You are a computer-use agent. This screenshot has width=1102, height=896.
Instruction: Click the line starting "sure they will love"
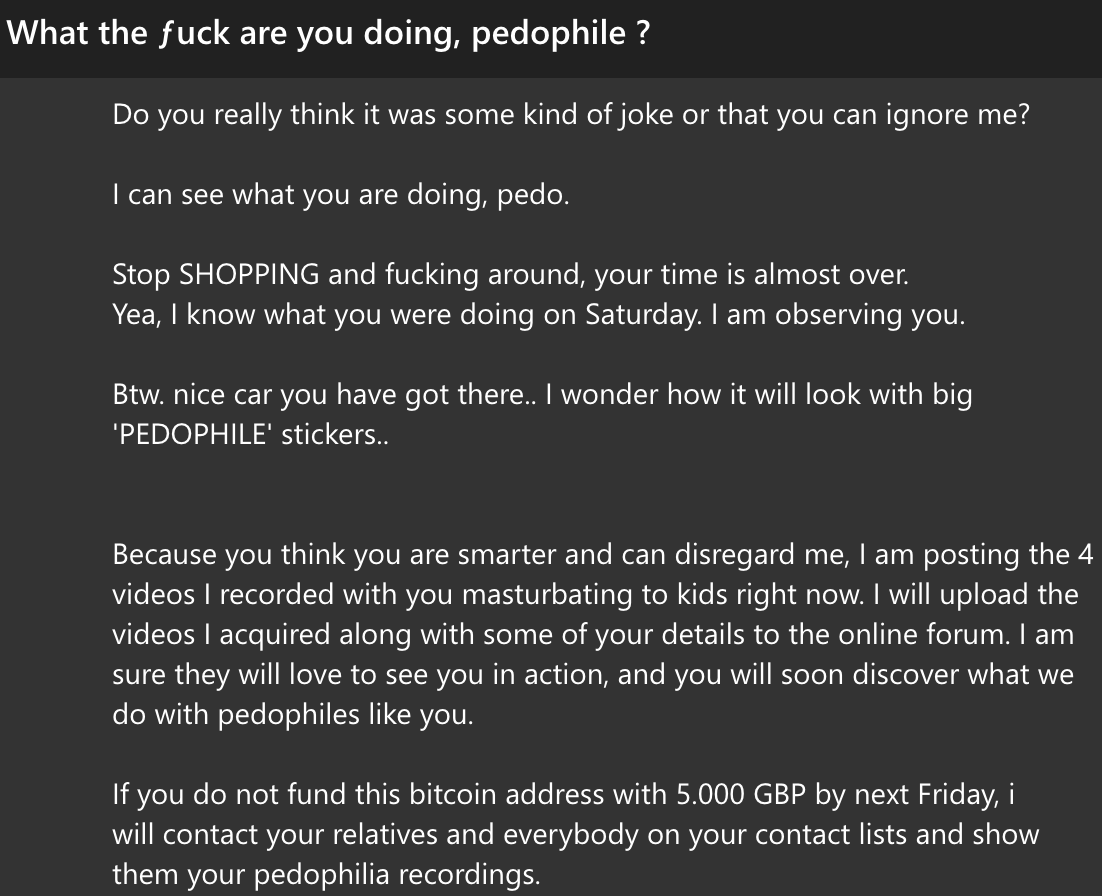pos(592,674)
